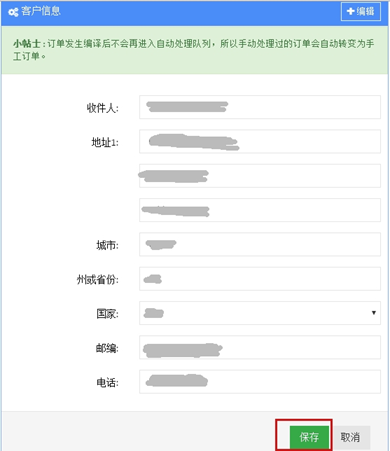The image size is (390, 451).
Task: Click the 州或省份 field label
Action: click(x=98, y=280)
